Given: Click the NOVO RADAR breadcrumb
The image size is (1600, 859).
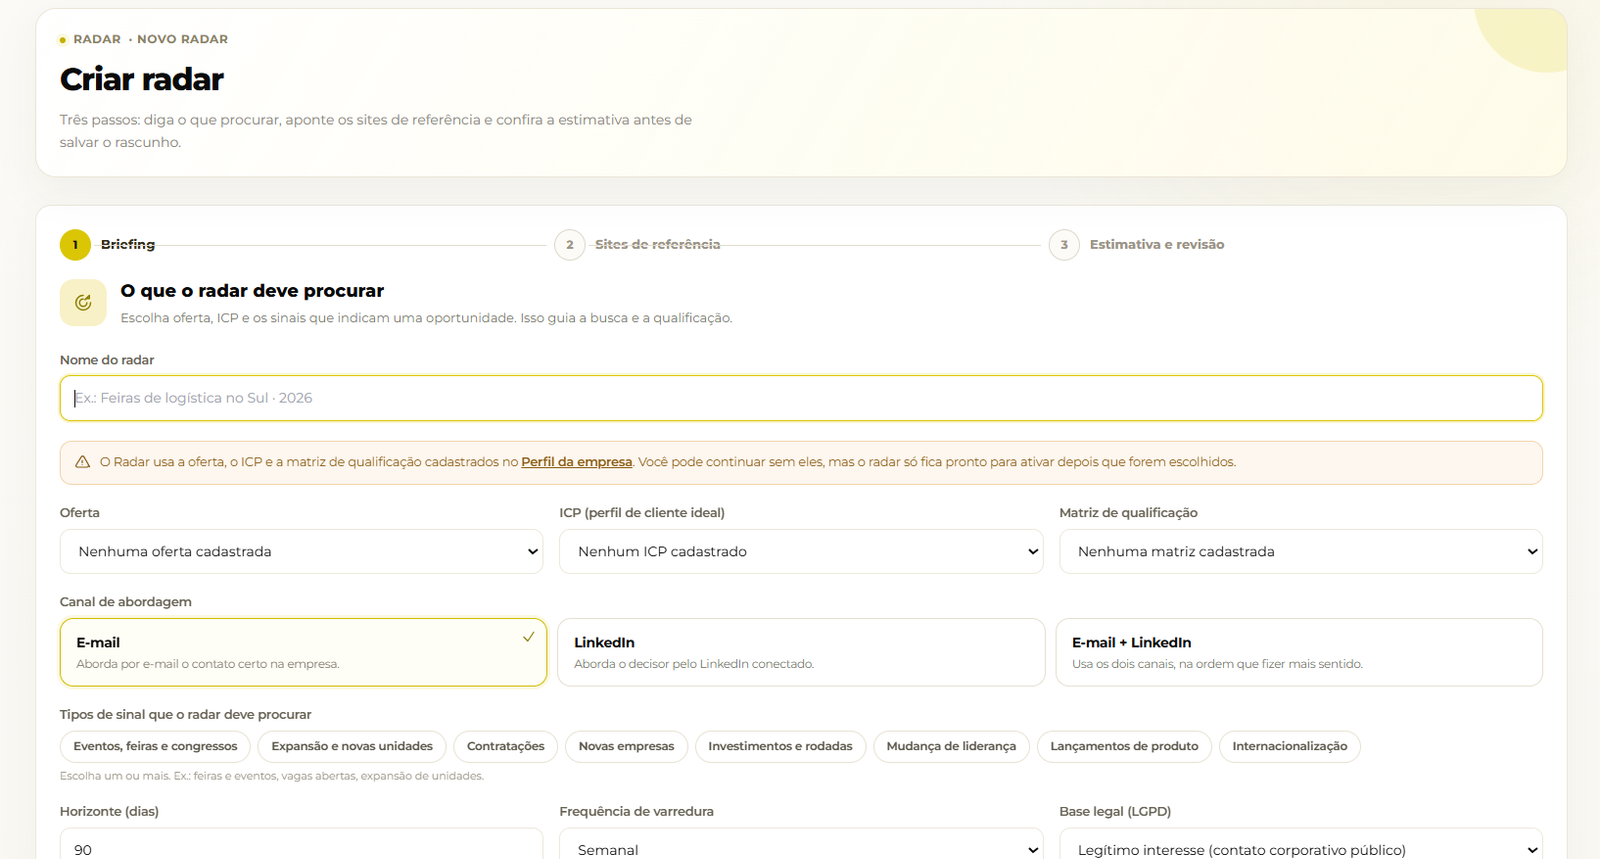Looking at the screenshot, I should click(182, 40).
